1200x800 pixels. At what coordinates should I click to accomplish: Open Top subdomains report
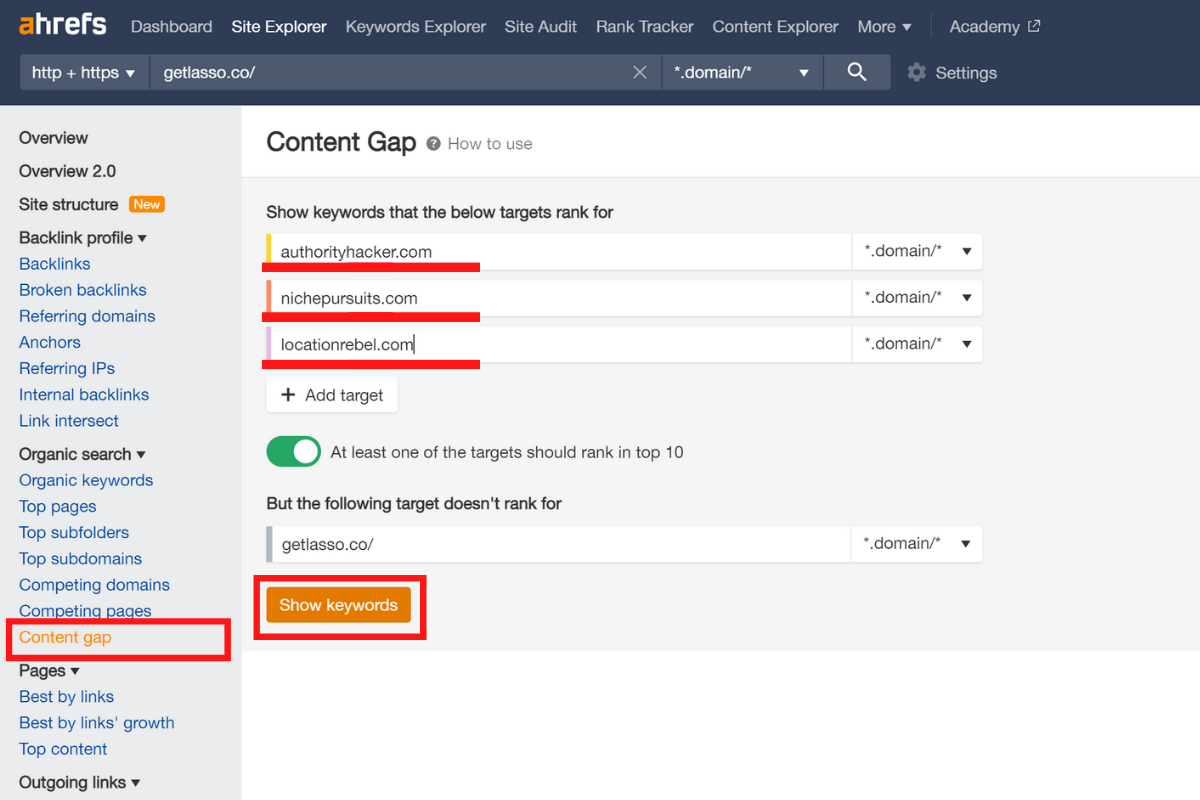pos(80,558)
